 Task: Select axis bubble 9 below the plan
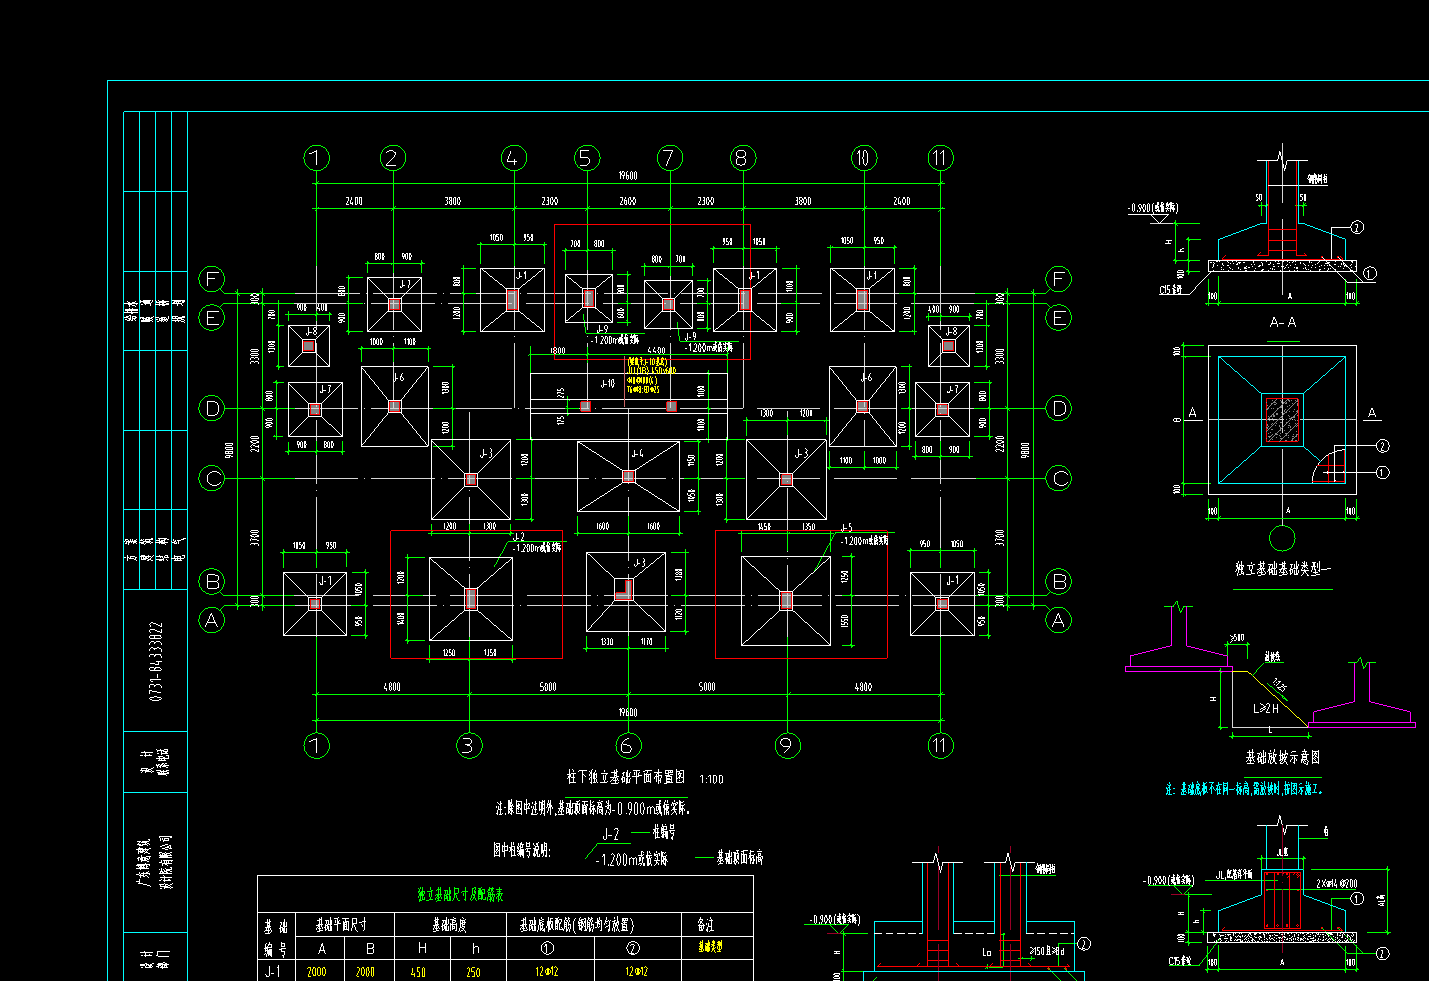tap(786, 745)
